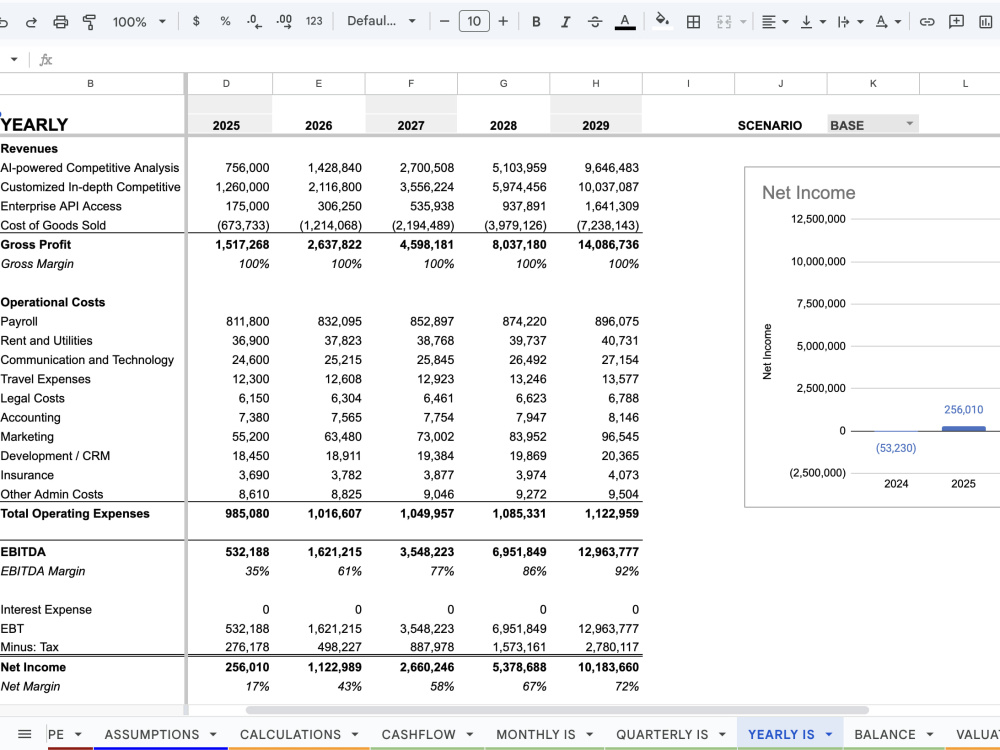Toggle italic formatting
Image resolution: width=1000 pixels, height=750 pixels.
click(x=565, y=22)
